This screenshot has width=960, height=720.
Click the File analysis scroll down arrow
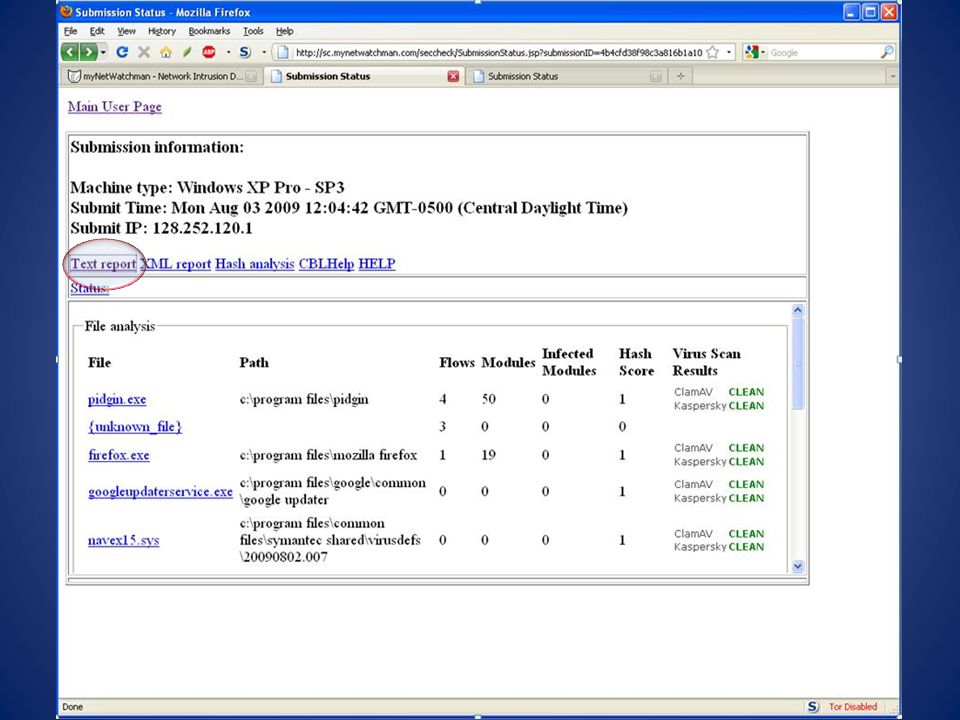click(x=797, y=566)
